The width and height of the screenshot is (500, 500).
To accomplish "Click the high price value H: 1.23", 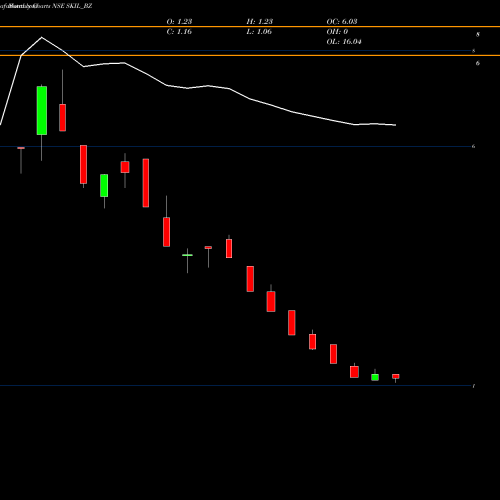I will [259, 21].
